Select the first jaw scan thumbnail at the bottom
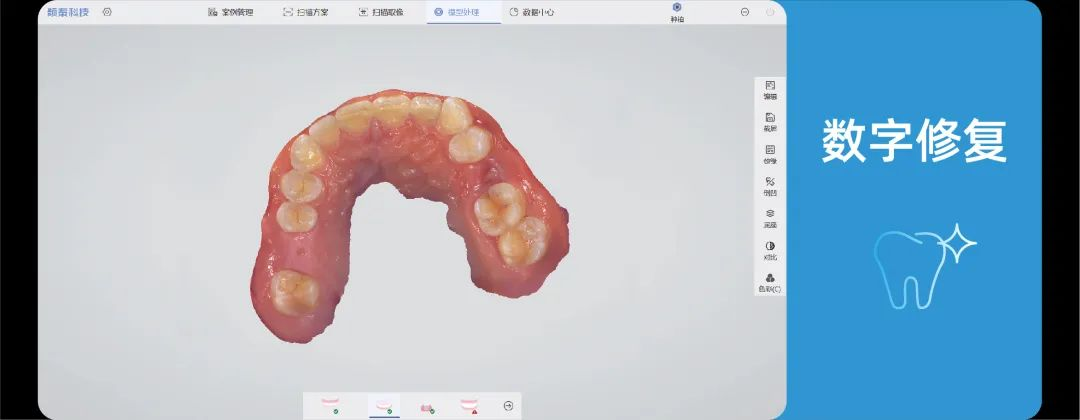Viewport: 1080px width, 420px height. [x=331, y=406]
